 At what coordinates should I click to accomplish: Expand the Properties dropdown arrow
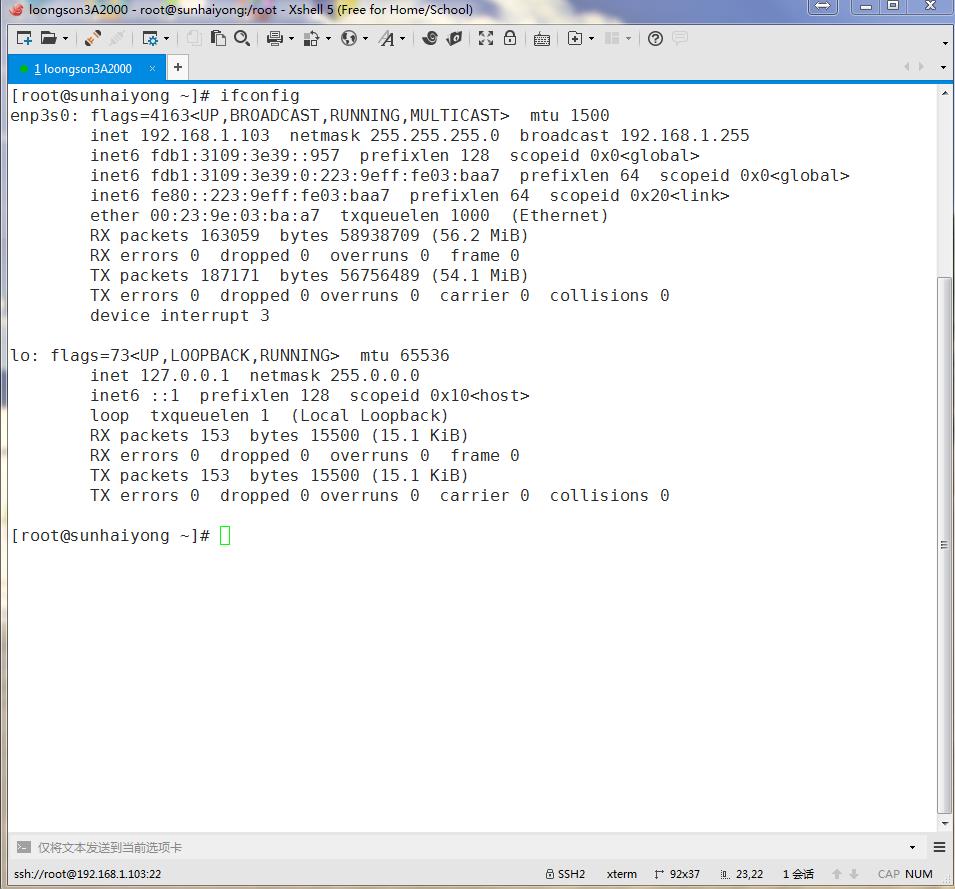pos(166,39)
